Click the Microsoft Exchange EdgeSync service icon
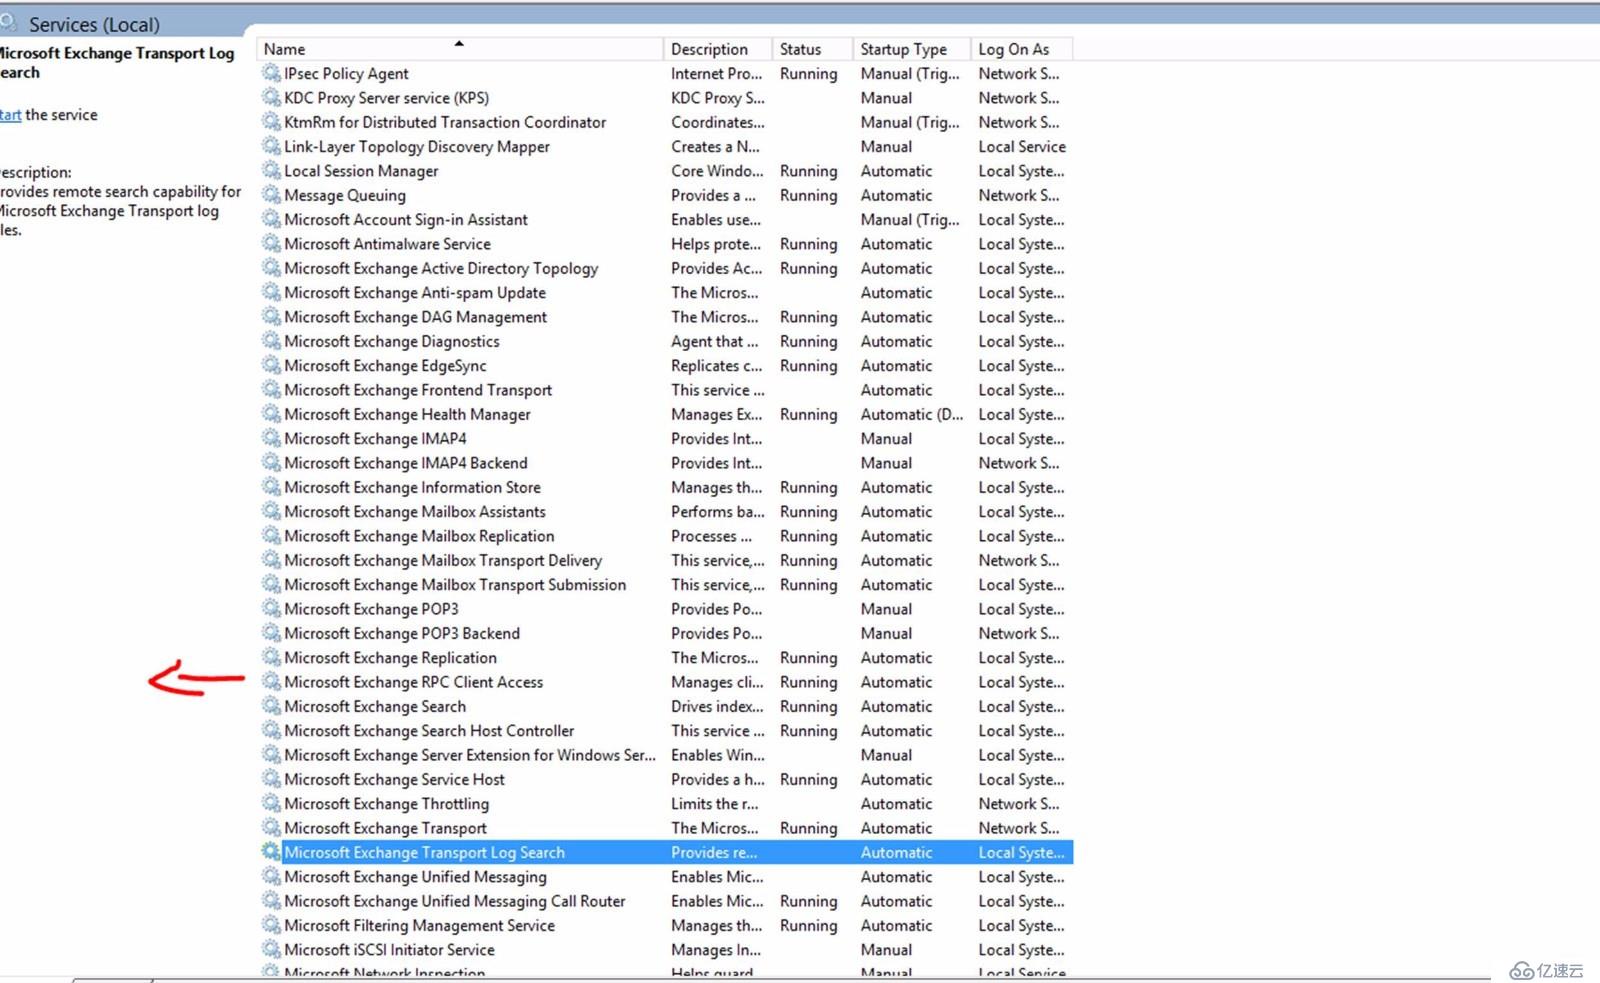Image resolution: width=1600 pixels, height=983 pixels. pyautogui.click(x=271, y=365)
